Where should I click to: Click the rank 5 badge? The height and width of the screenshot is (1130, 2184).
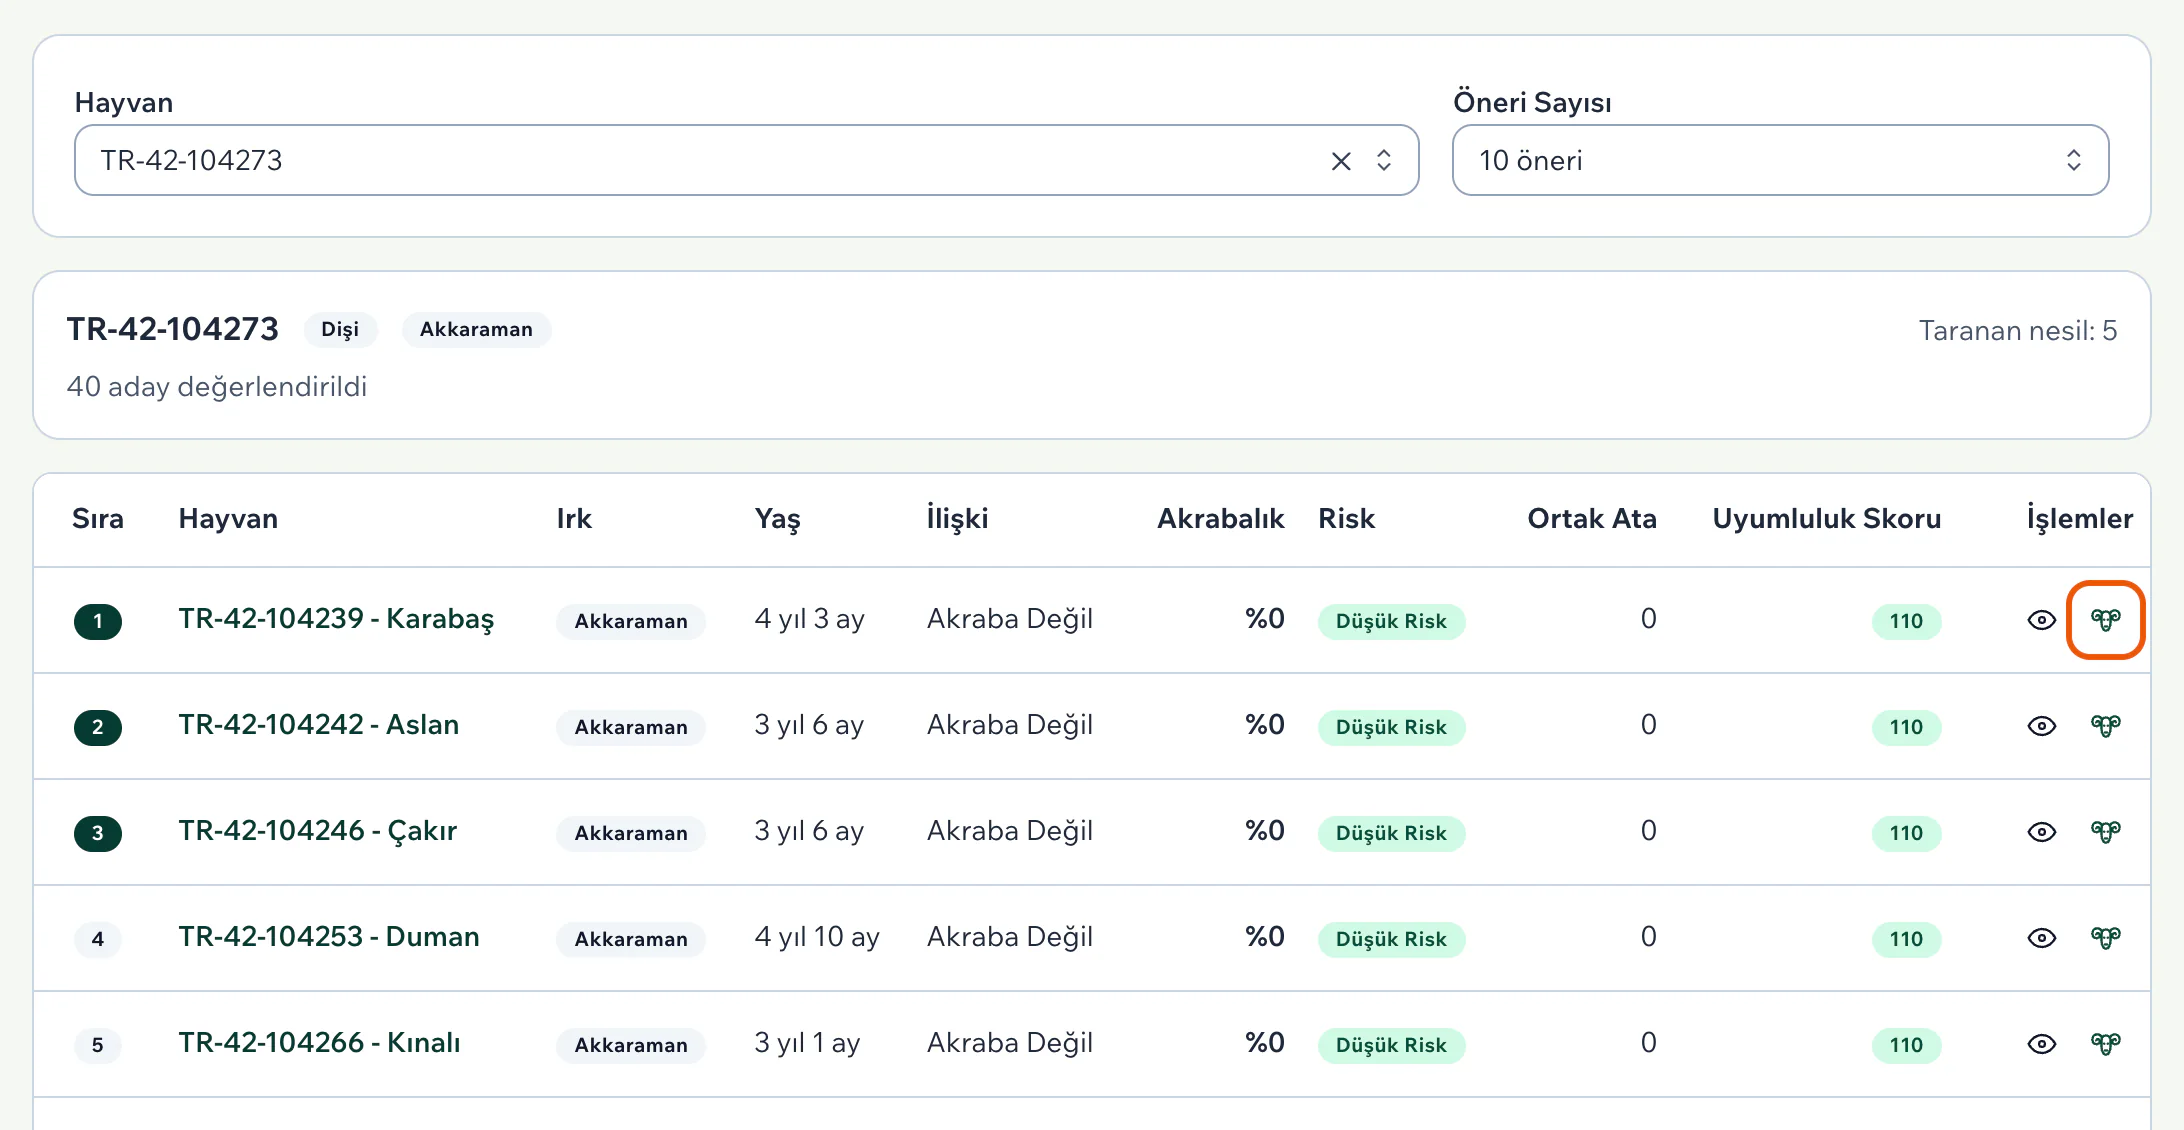98,1045
